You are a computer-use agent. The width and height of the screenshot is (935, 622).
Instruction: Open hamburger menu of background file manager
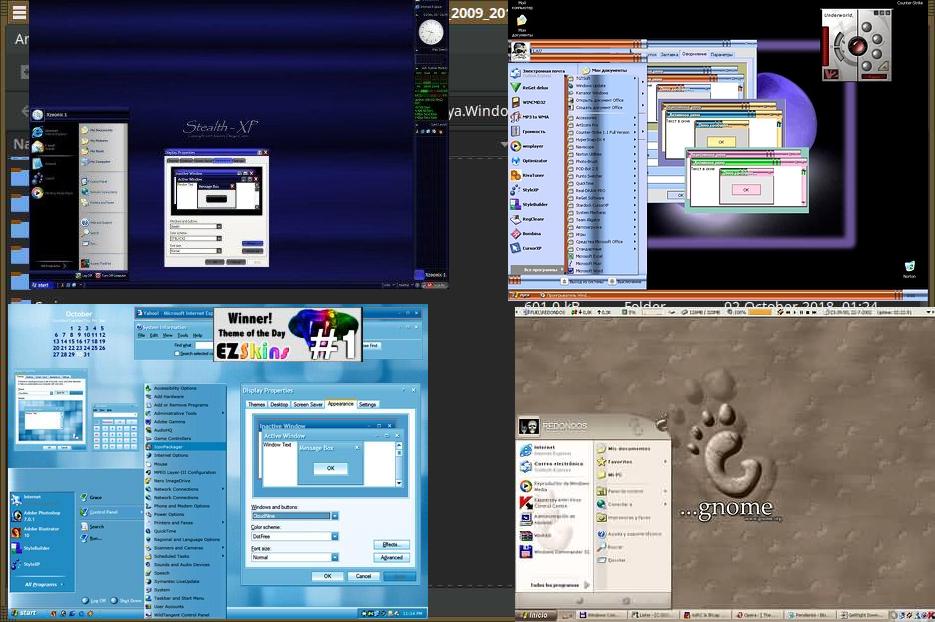click(x=19, y=13)
